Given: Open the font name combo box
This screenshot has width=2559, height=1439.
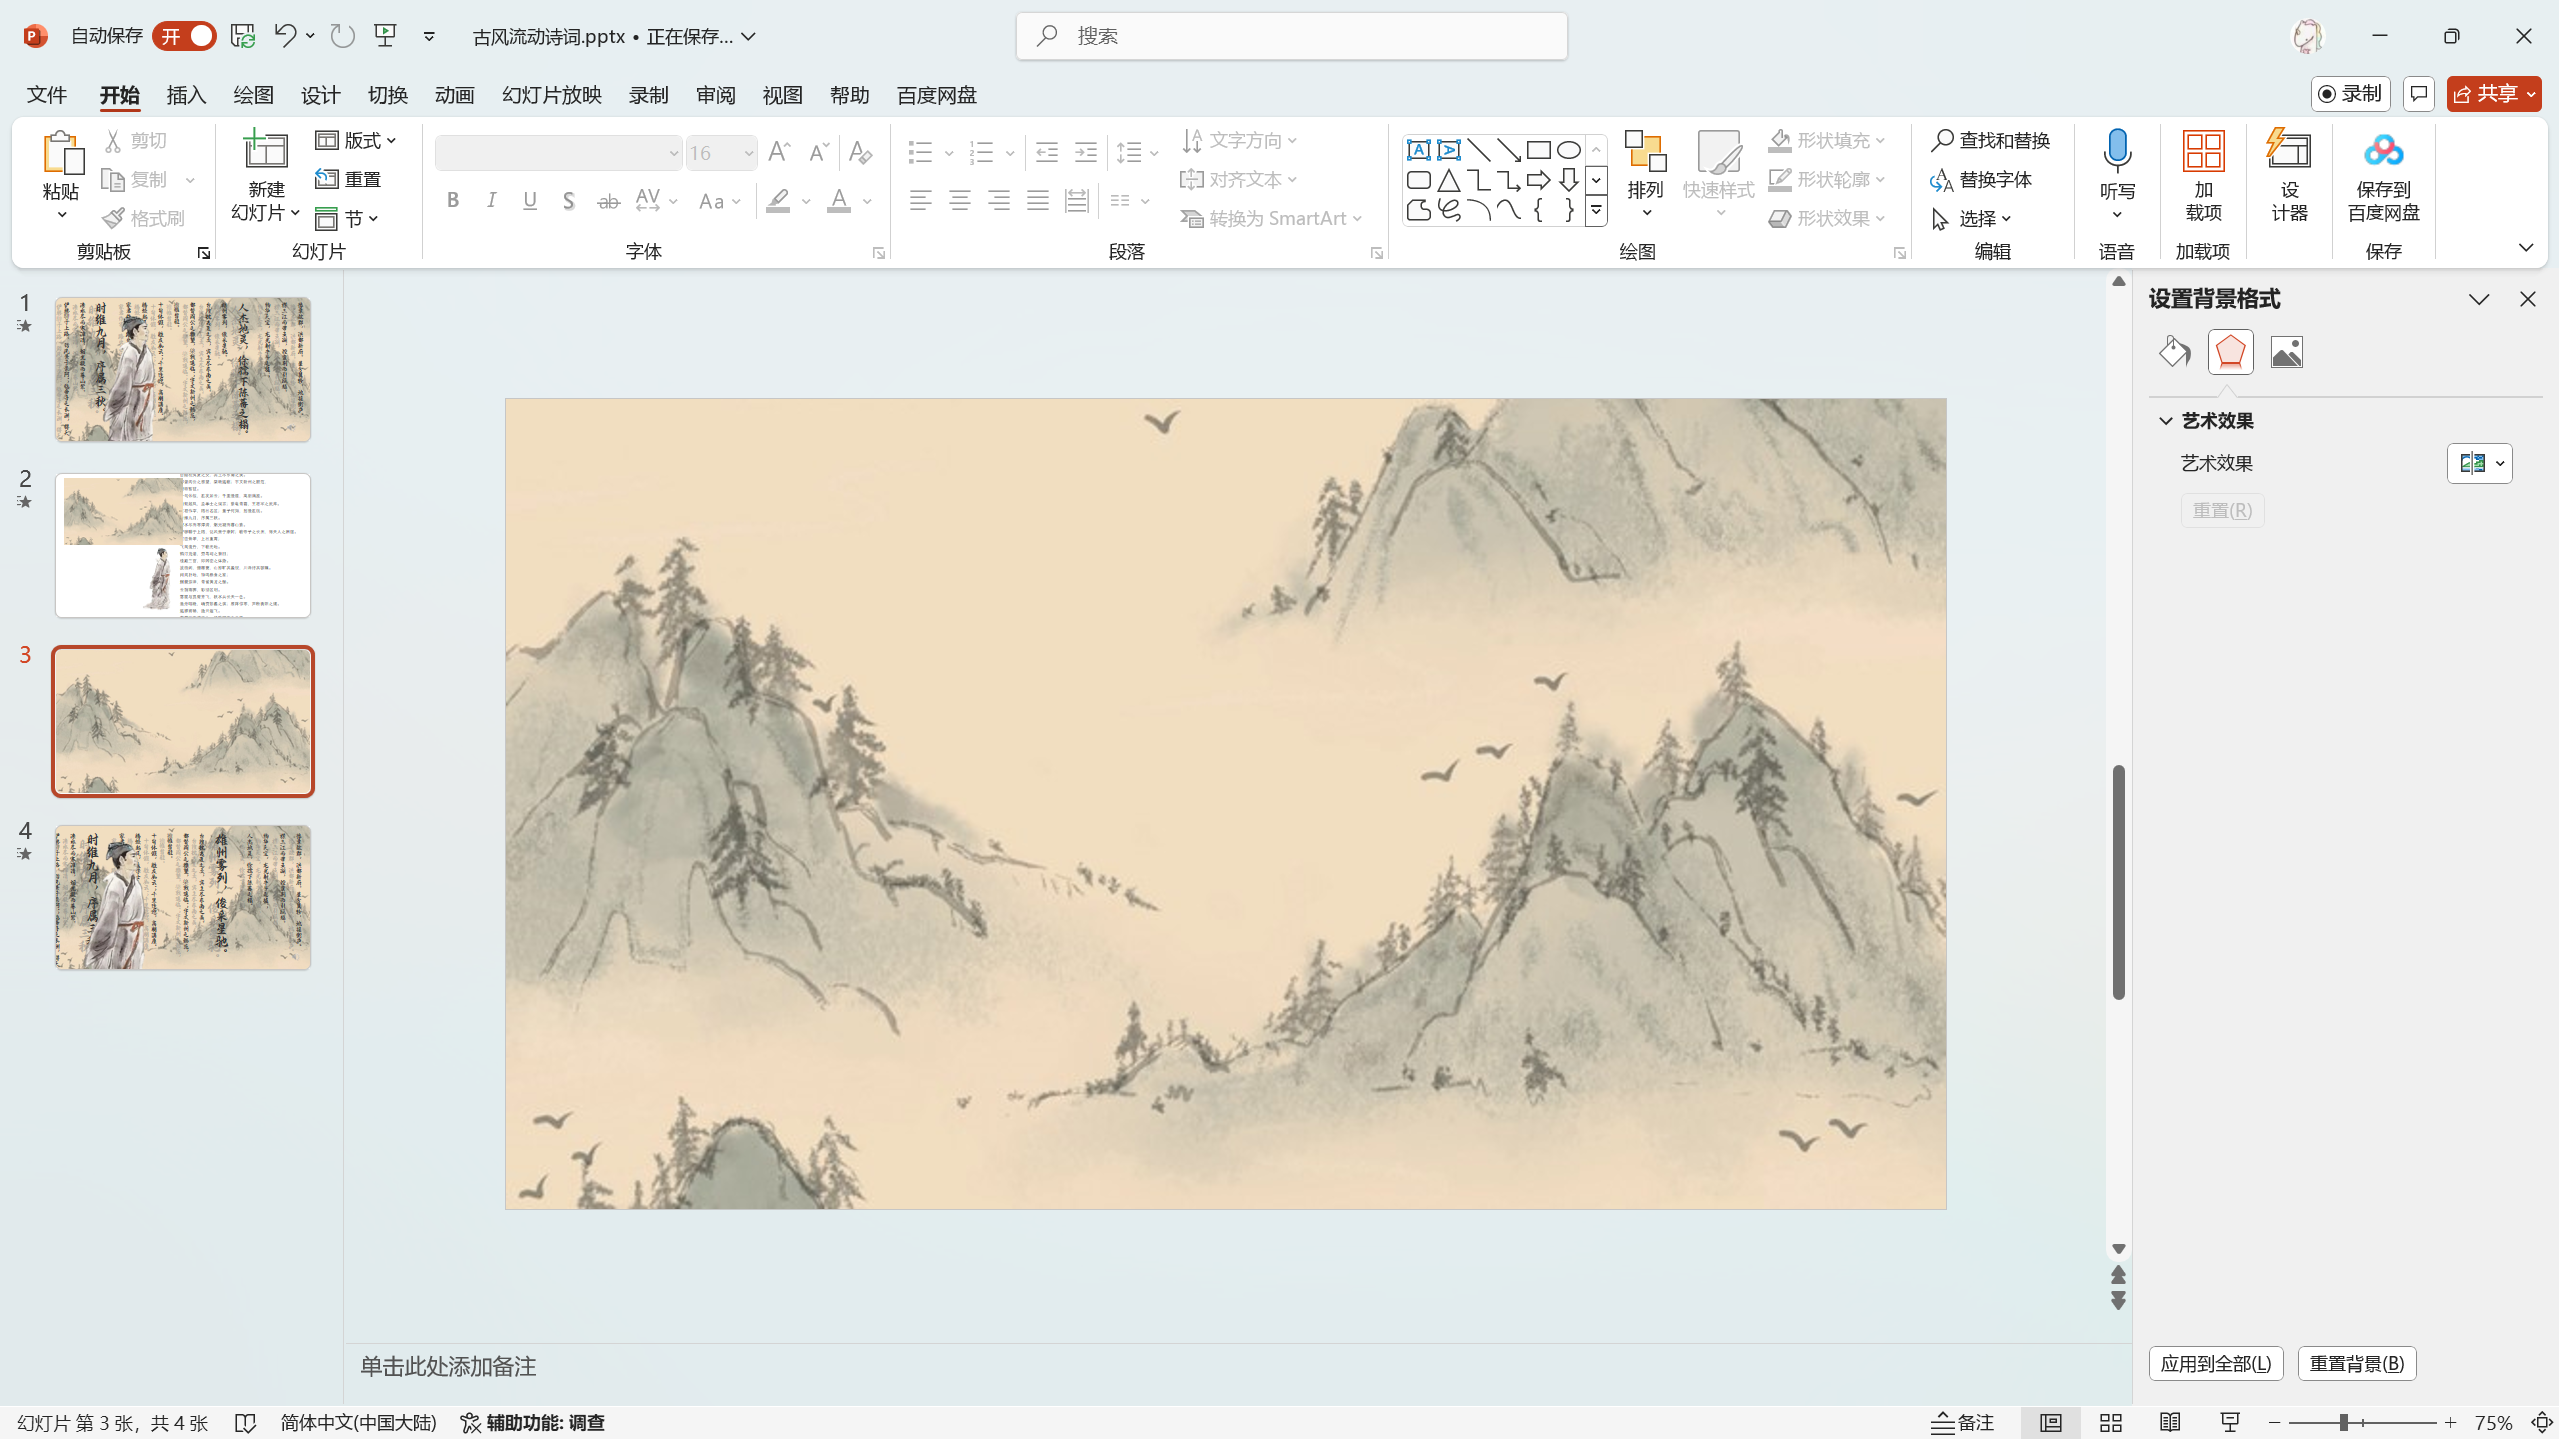Looking at the screenshot, I should pos(558,153).
